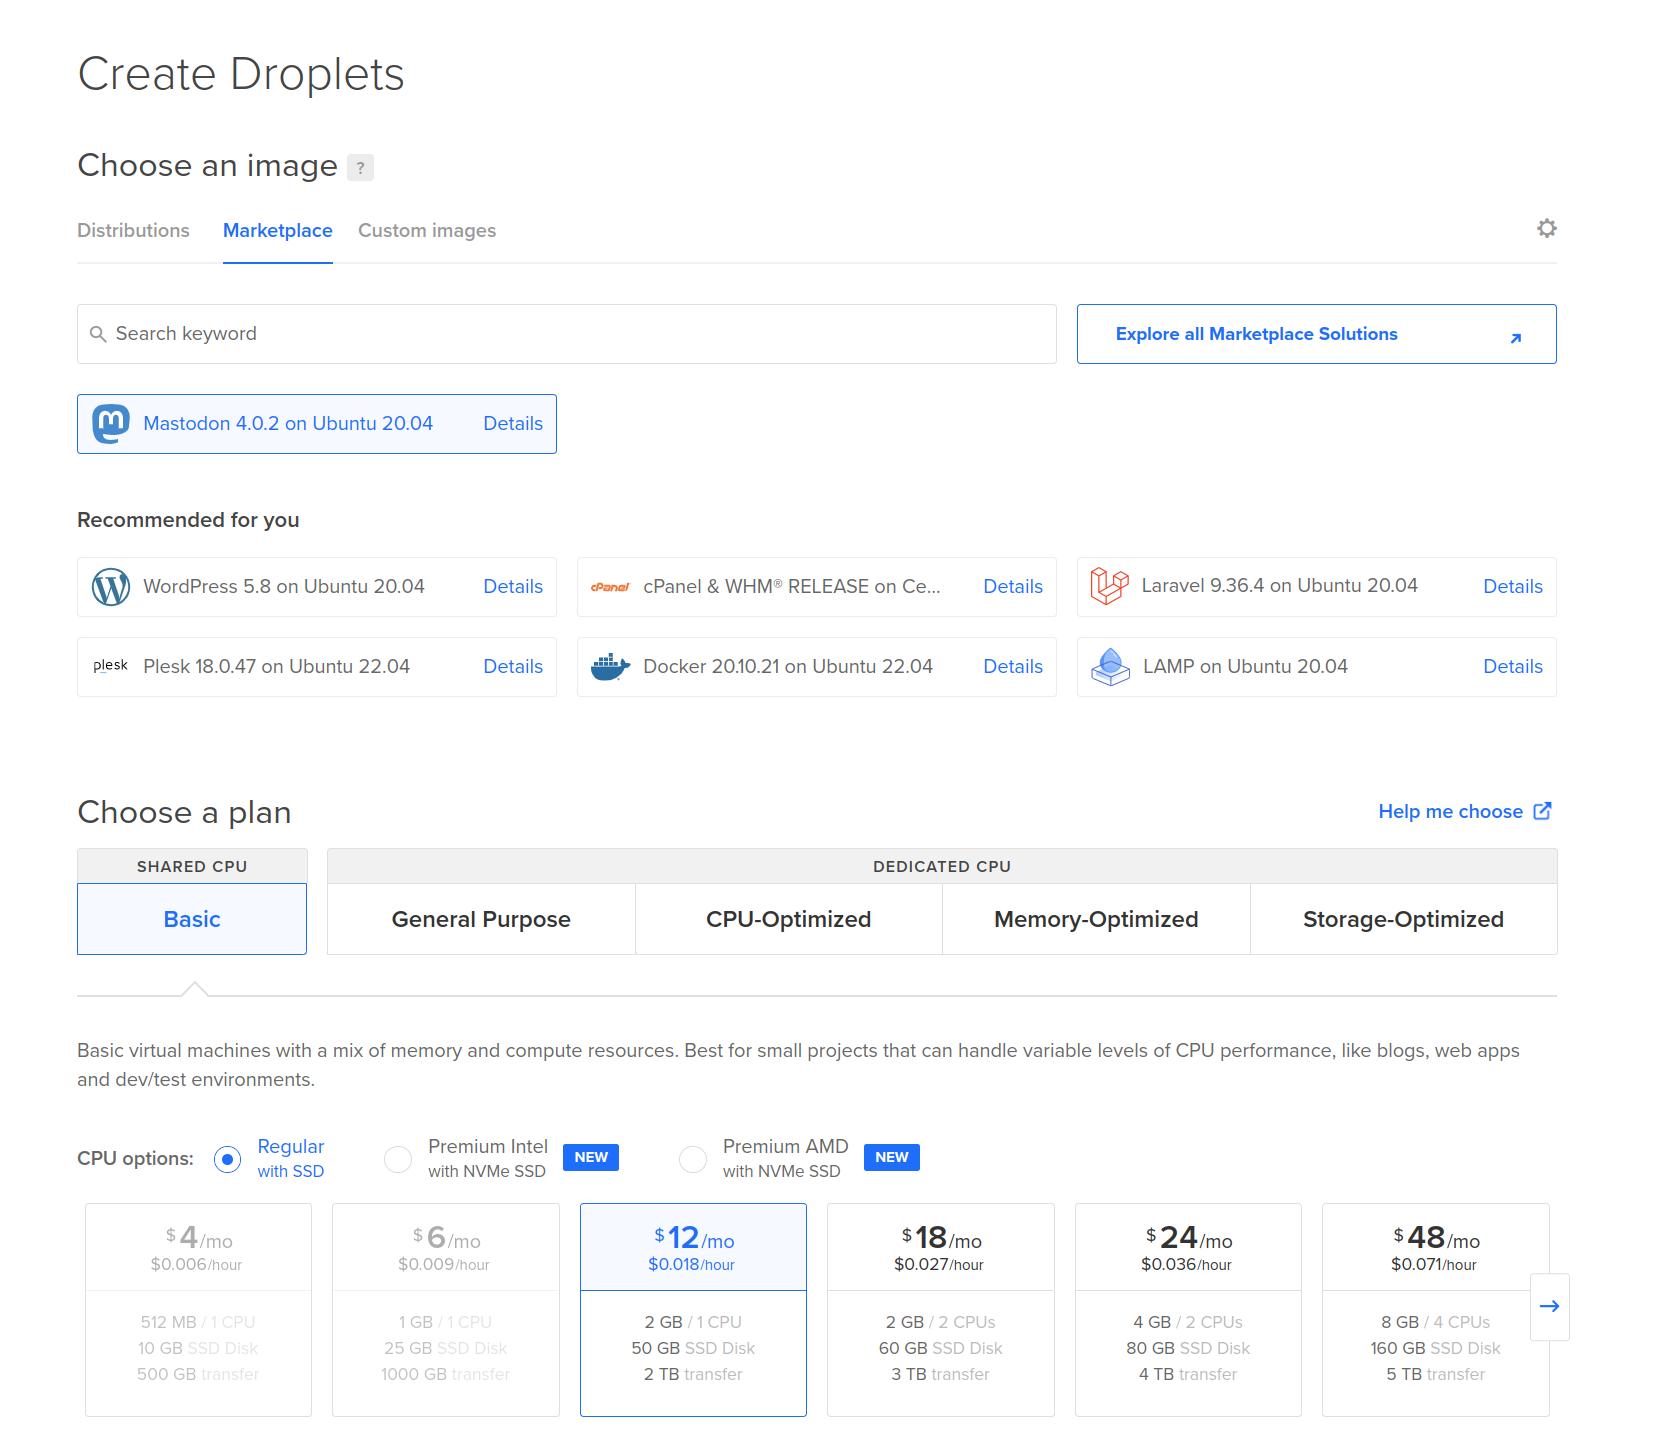Viewport: 1657px width, 1445px height.
Task: Switch to the Distributions tab
Action: tap(133, 231)
